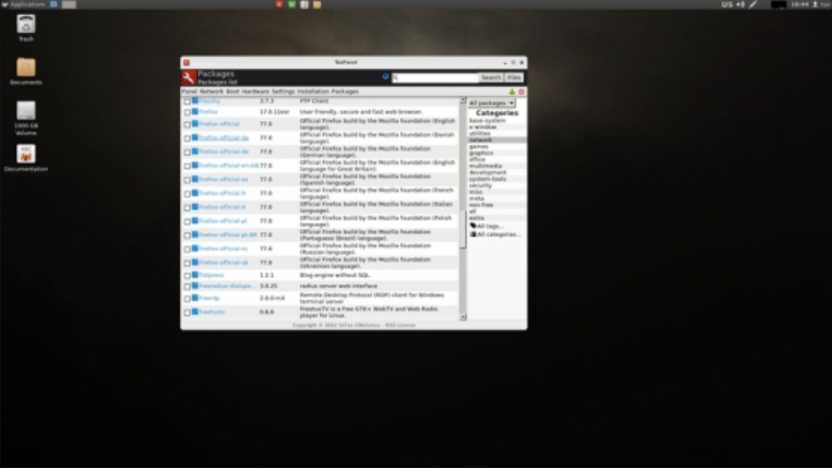Open the 1000 GB Volume desktop icon
This screenshot has height=468, width=832.
(26, 111)
